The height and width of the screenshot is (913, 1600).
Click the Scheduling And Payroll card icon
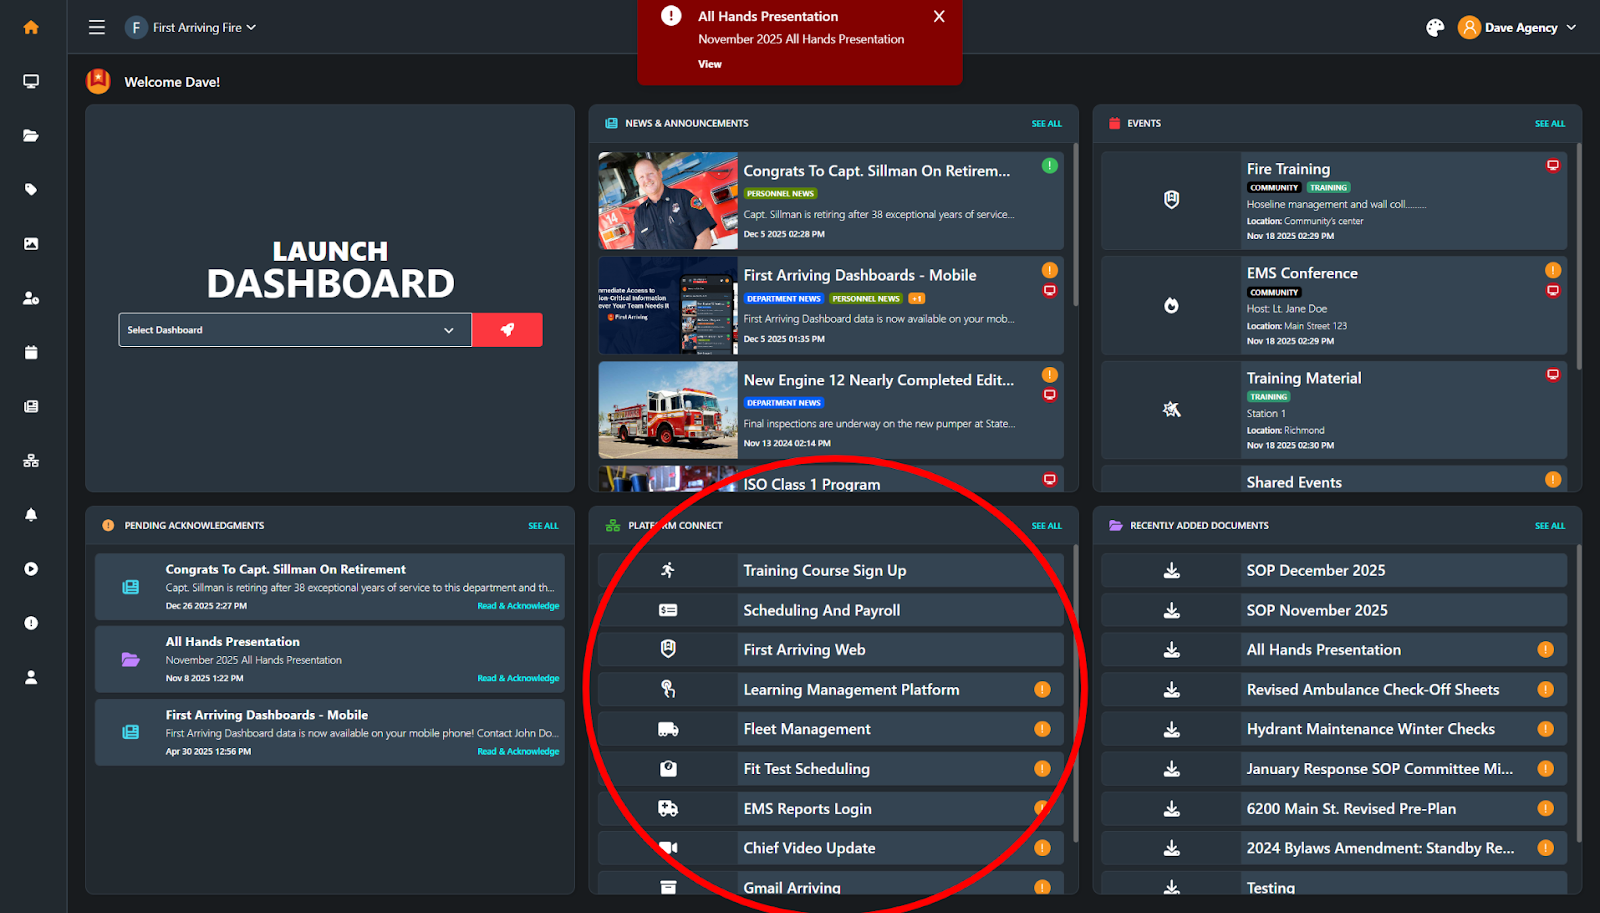(x=668, y=610)
